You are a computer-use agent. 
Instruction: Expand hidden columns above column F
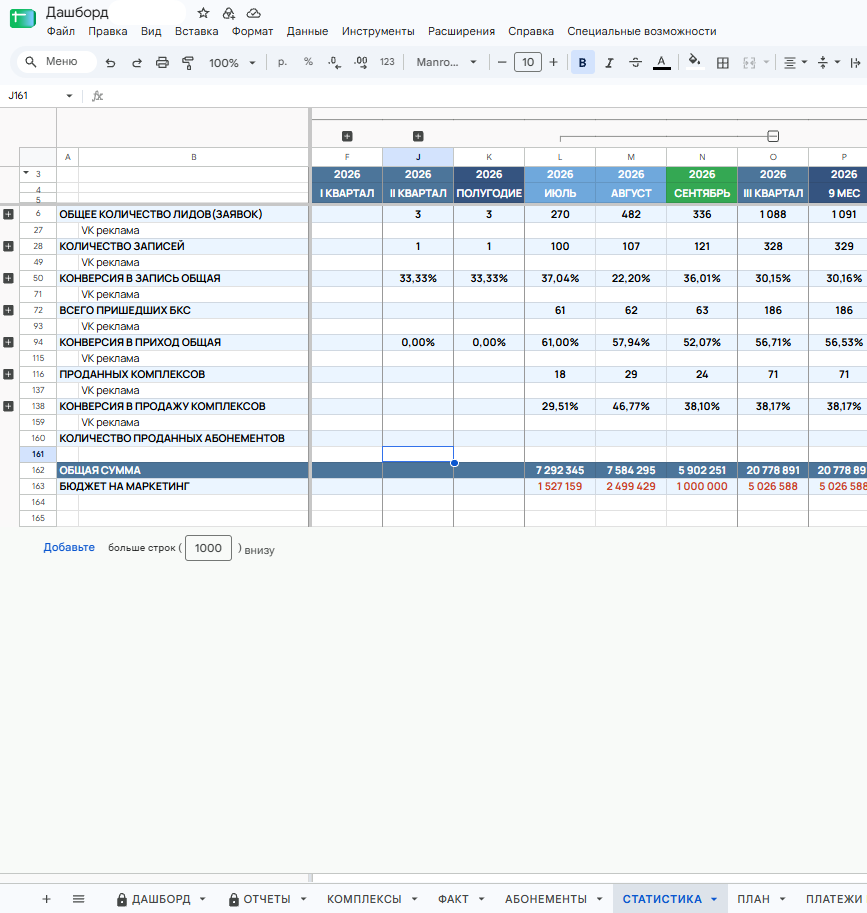(347, 136)
